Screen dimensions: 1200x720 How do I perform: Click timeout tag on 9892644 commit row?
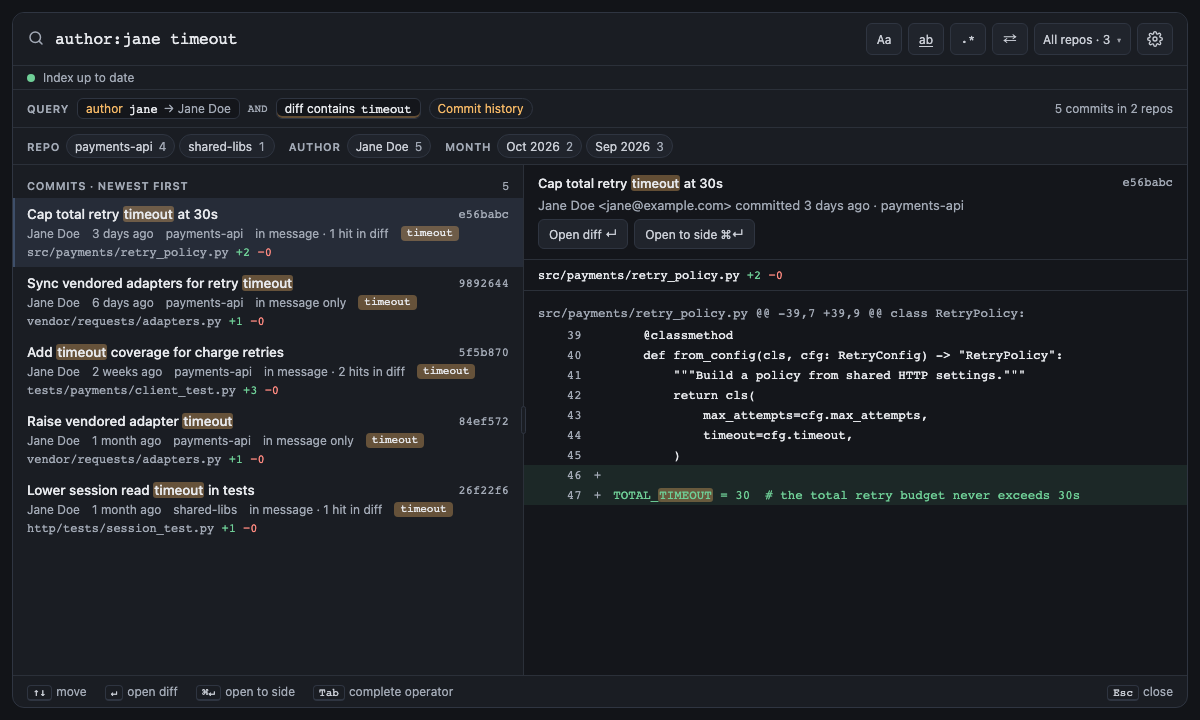coord(387,302)
